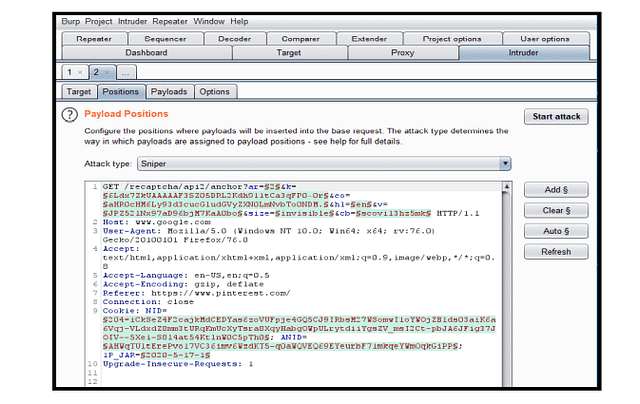Click the Accept-Language header line
The height and width of the screenshot is (404, 640).
click(x=186, y=275)
